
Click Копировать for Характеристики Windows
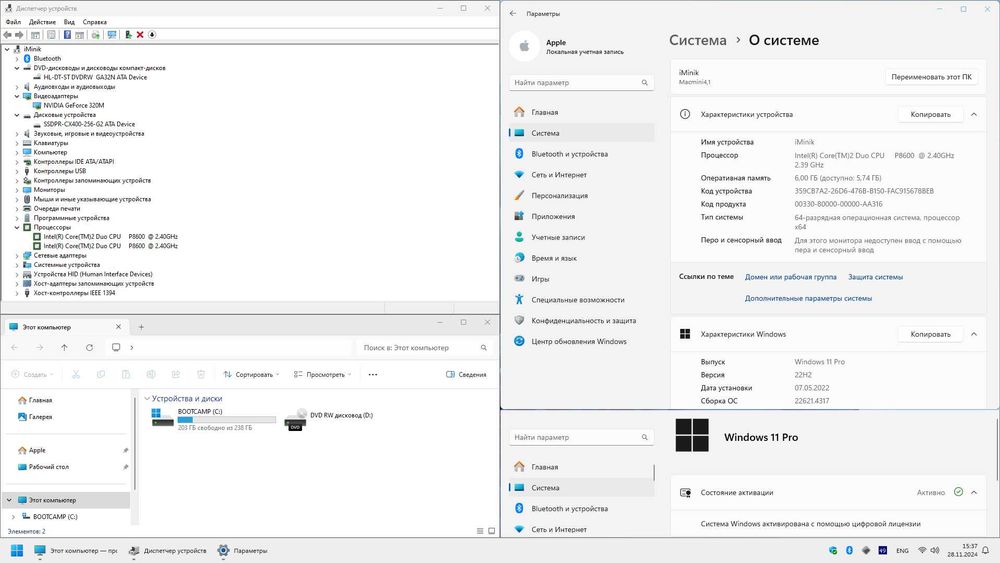930,334
